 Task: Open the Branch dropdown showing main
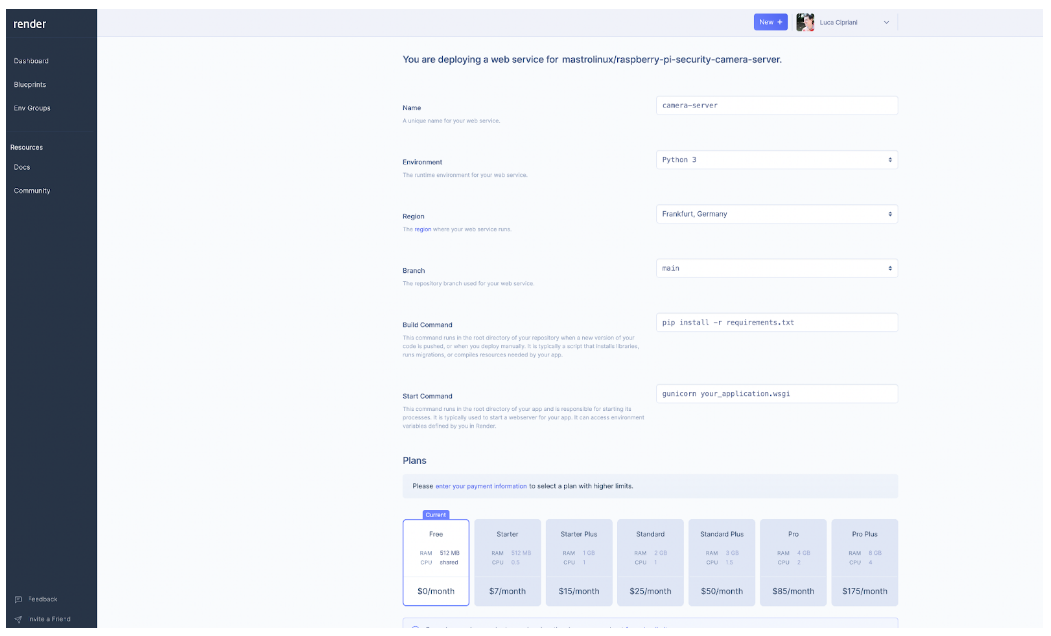point(777,268)
